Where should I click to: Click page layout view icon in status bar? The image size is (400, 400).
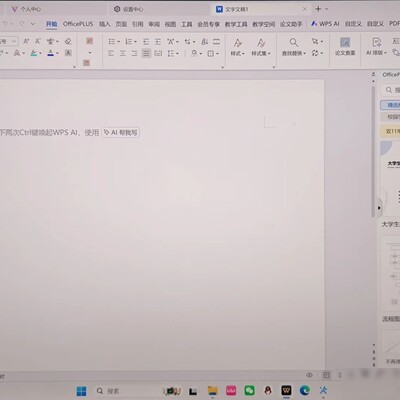coord(326,375)
